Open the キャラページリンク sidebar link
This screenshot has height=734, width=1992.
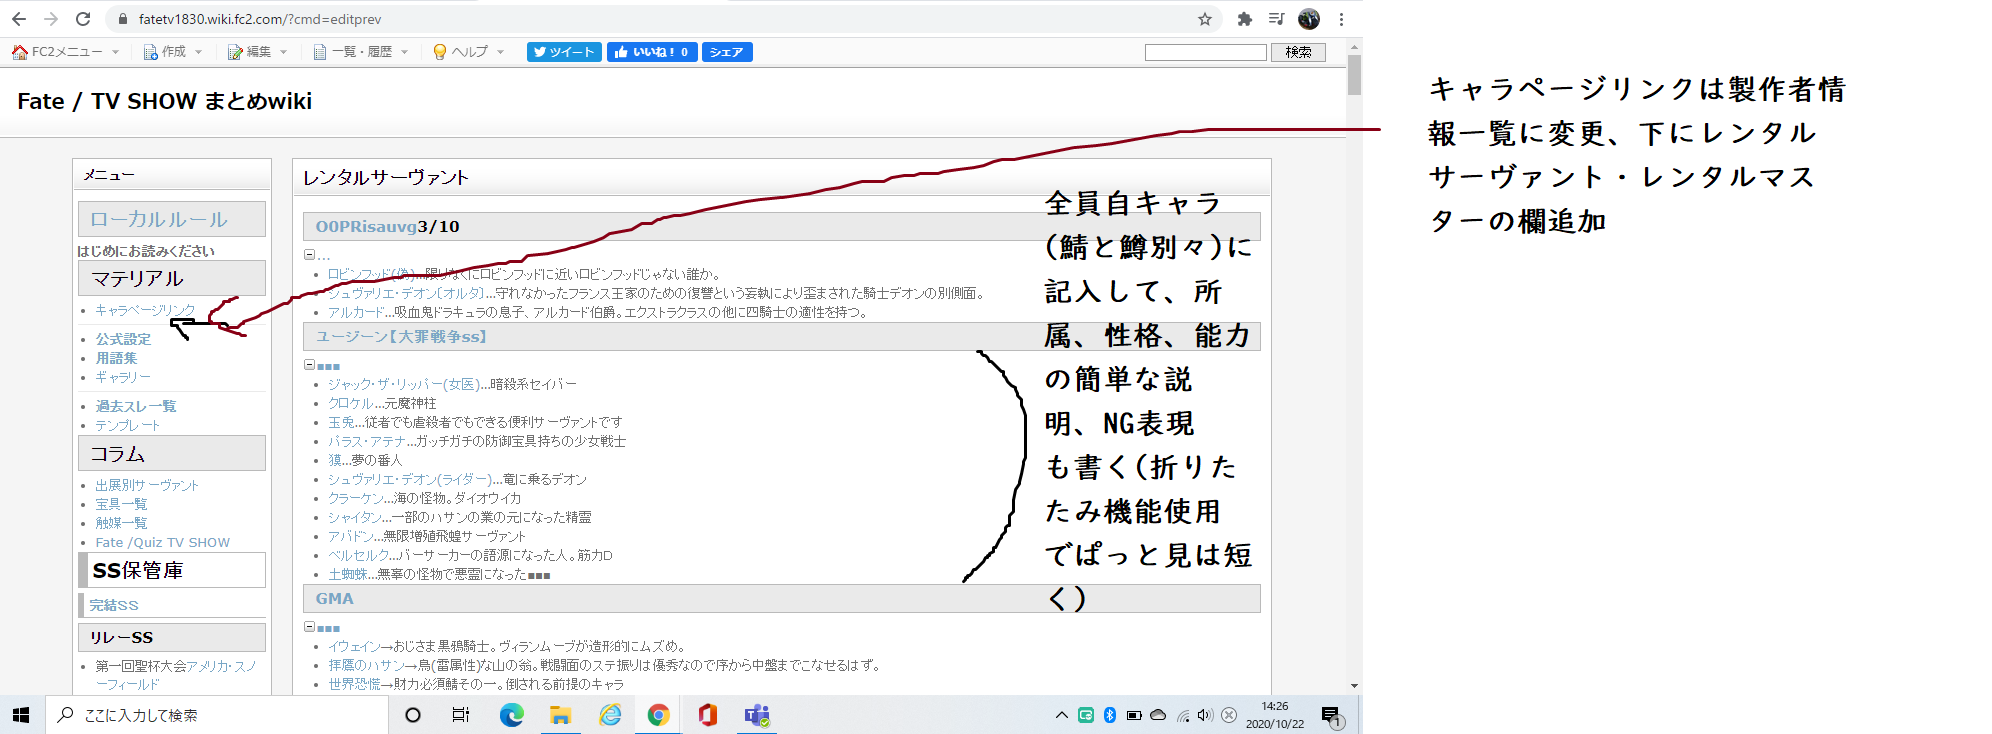[x=145, y=310]
